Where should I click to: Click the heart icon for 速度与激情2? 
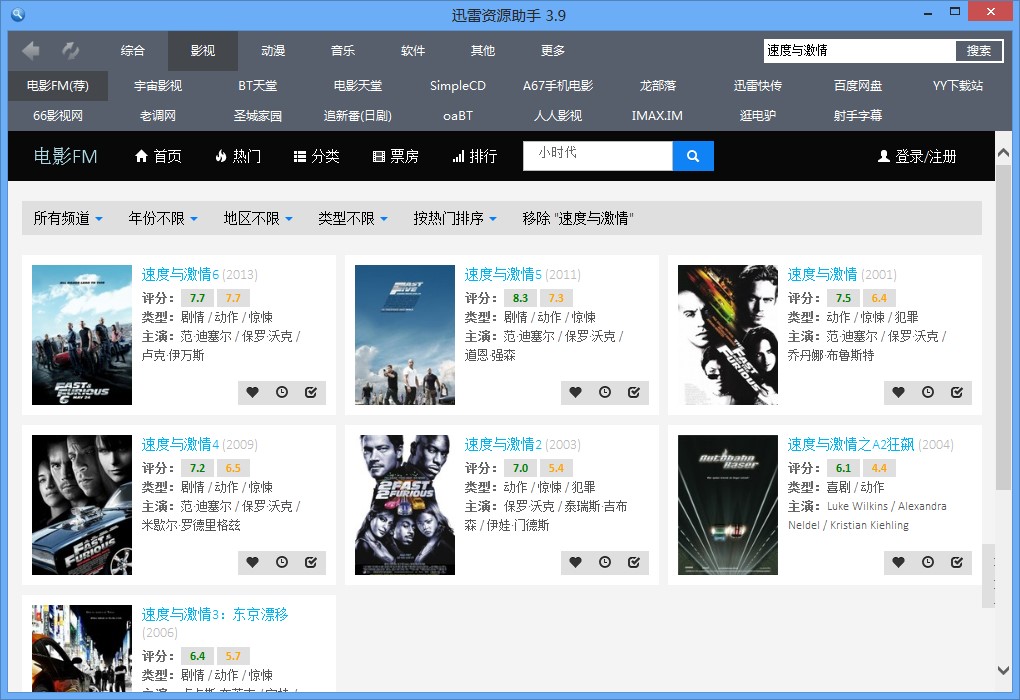[575, 563]
